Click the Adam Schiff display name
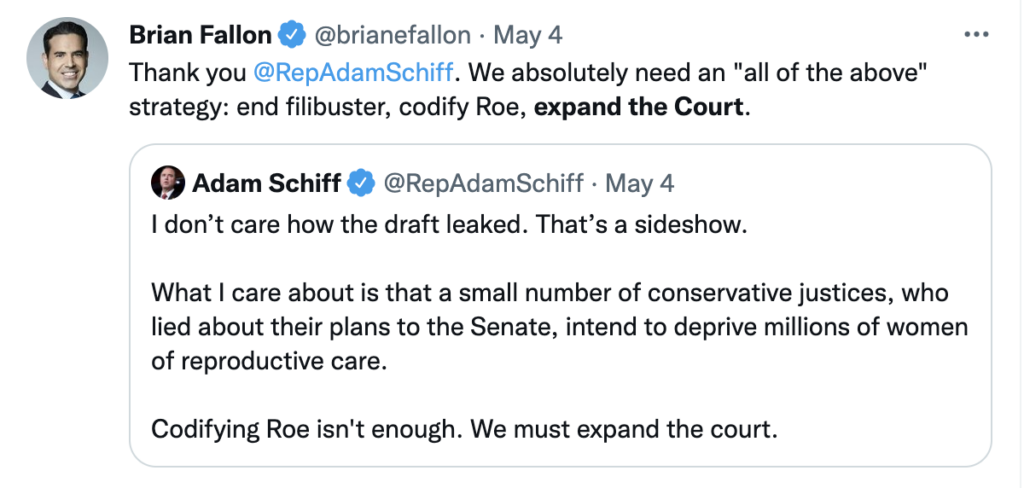 pyautogui.click(x=264, y=183)
